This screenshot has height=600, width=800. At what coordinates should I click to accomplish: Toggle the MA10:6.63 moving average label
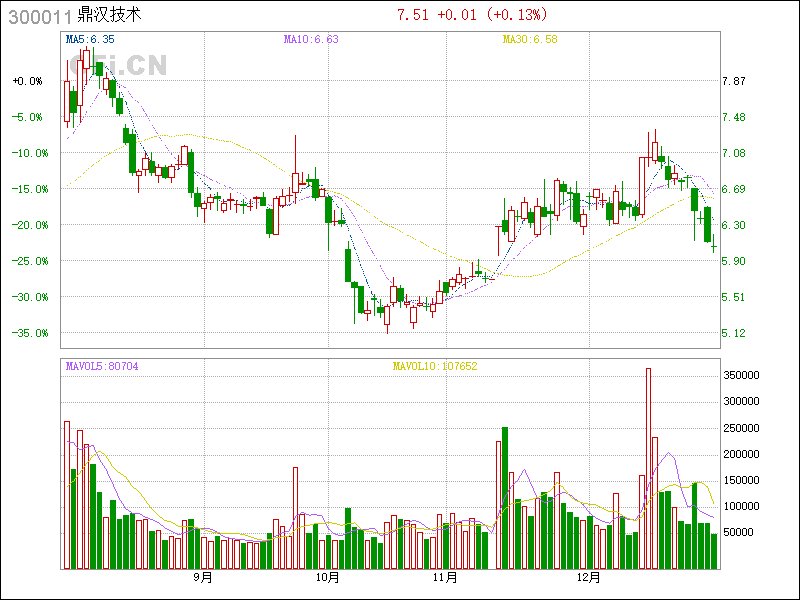[x=311, y=40]
